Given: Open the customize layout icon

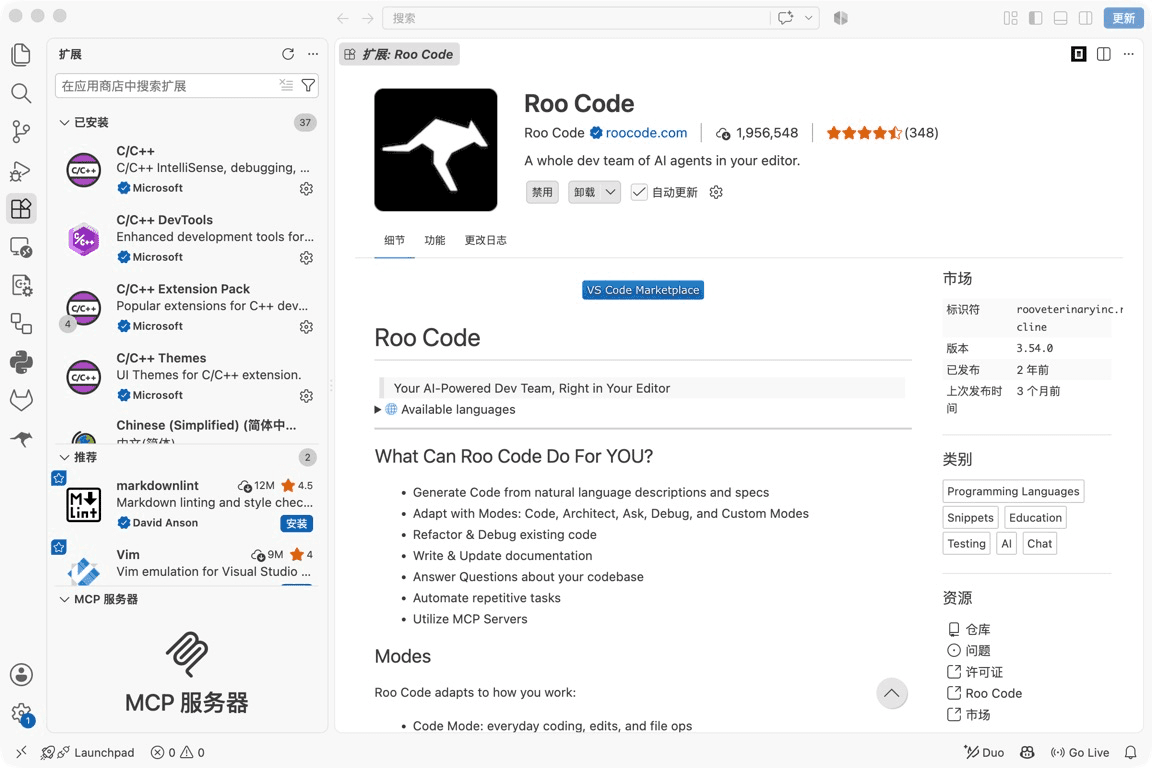Looking at the screenshot, I should (x=1011, y=18).
